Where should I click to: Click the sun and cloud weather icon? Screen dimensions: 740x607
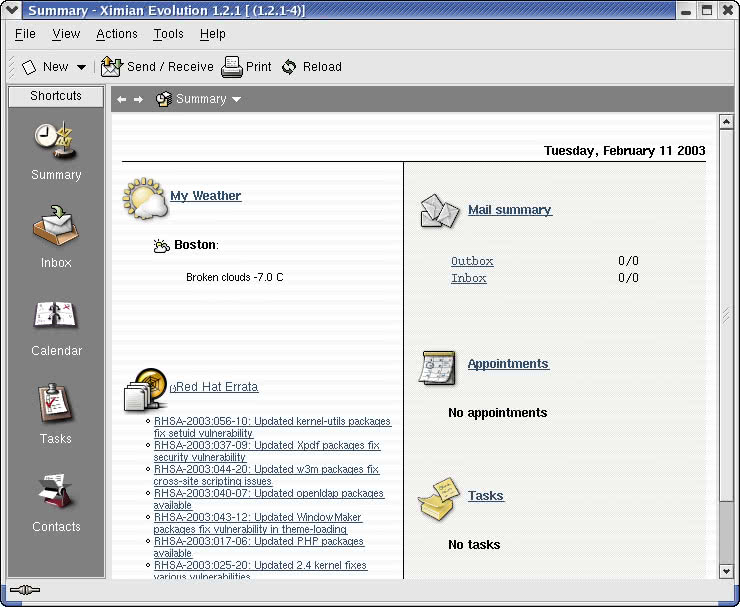145,198
